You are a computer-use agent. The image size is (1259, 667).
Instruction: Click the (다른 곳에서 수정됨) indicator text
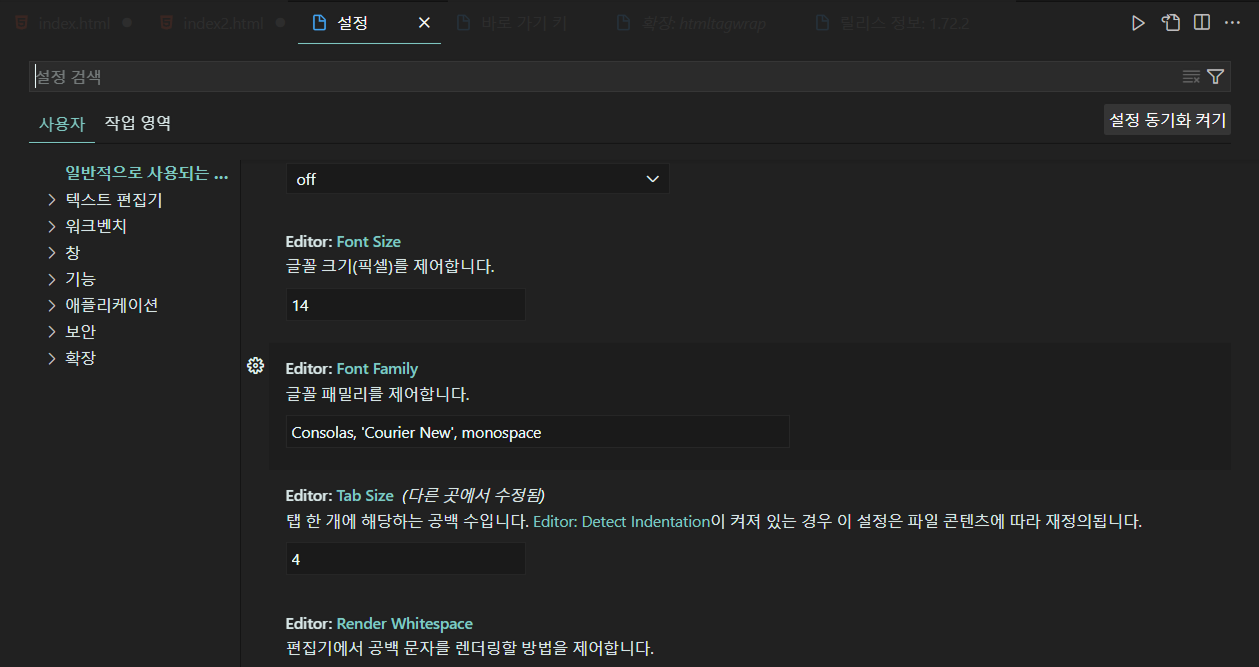(x=473, y=495)
